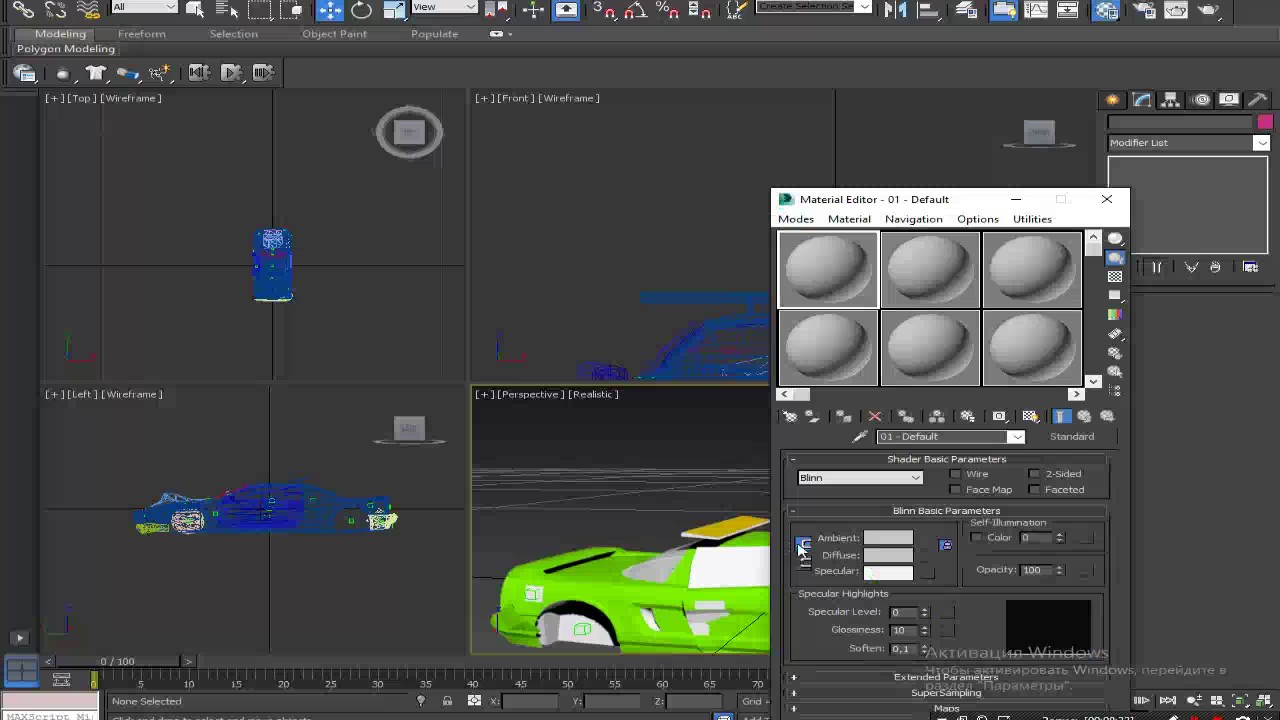Open the 01 - Default material name dropdown
Image resolution: width=1280 pixels, height=720 pixels.
950,437
